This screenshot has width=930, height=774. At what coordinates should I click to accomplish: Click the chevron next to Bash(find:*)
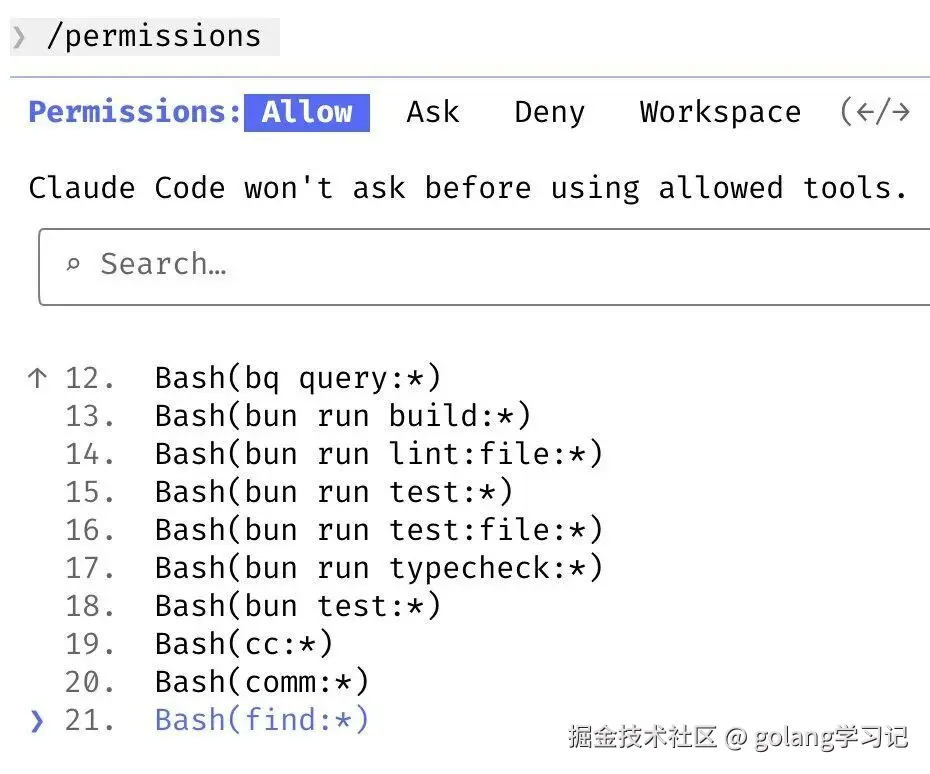38,719
